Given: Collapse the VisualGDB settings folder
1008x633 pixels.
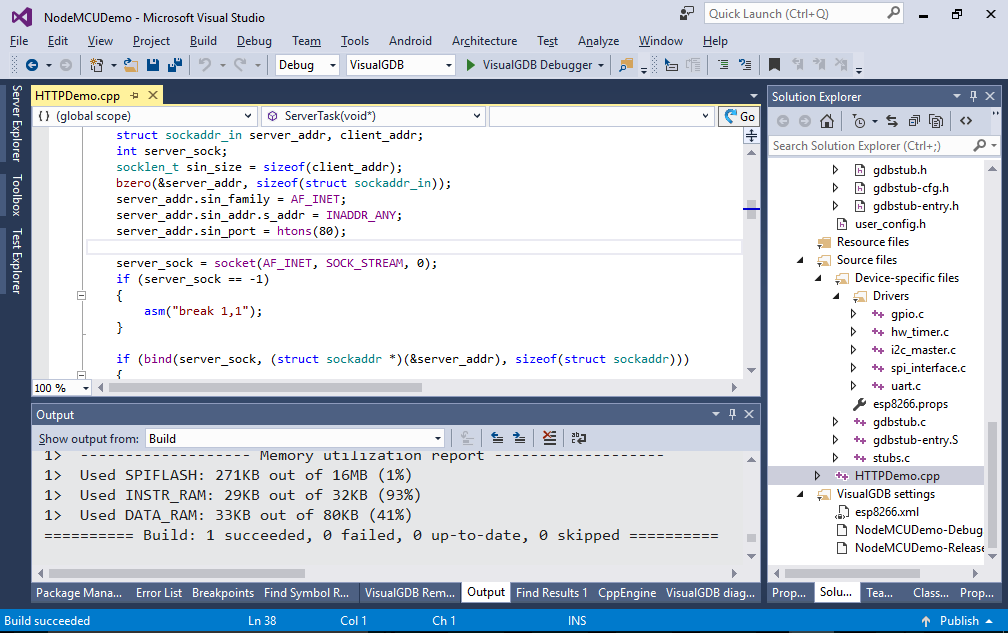Looking at the screenshot, I should point(800,494).
